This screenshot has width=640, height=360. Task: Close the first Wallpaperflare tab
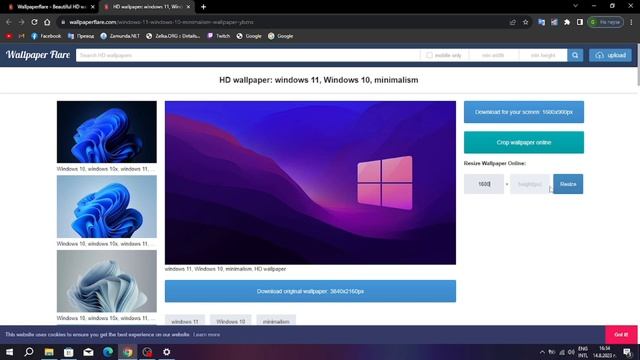point(93,7)
